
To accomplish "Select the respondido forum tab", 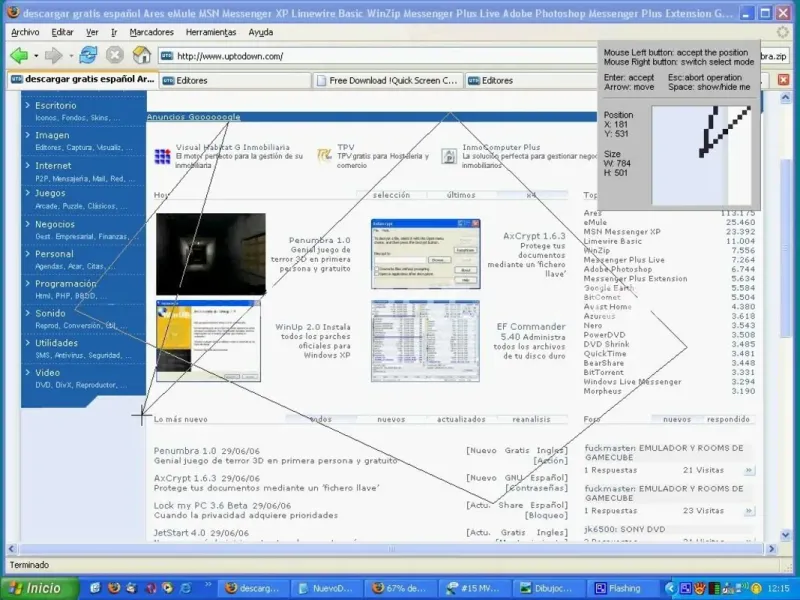I will coord(728,419).
